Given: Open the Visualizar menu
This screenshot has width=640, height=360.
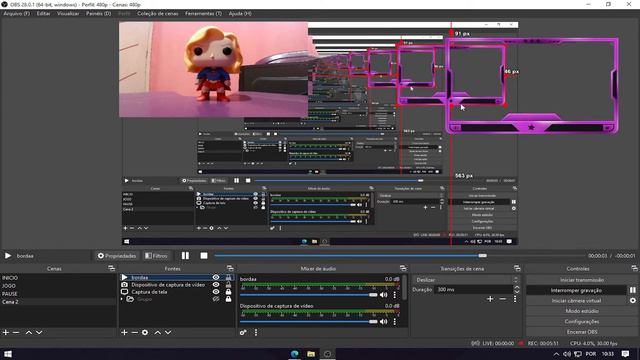Looking at the screenshot, I should pos(68,13).
